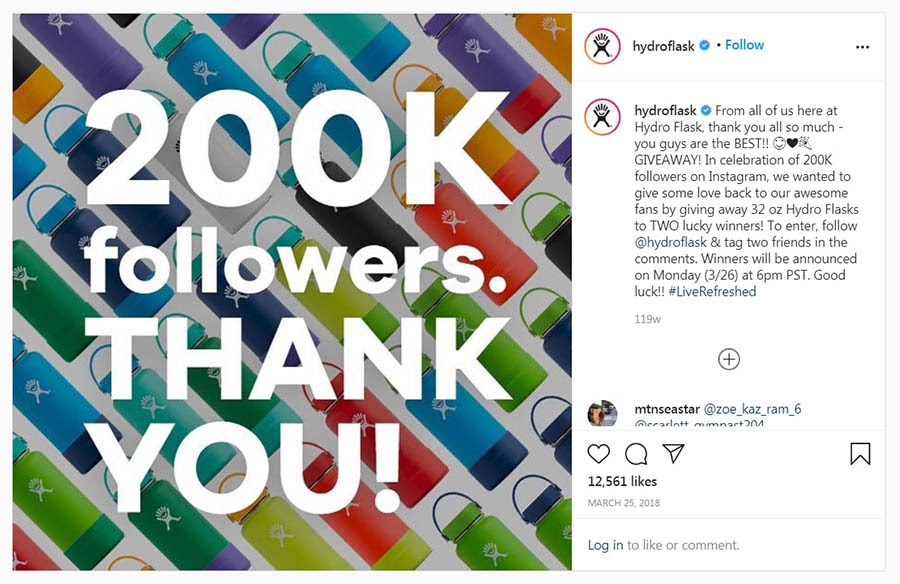The height and width of the screenshot is (584, 900).
Task: Open the three-dot more options menu
Action: click(x=862, y=47)
